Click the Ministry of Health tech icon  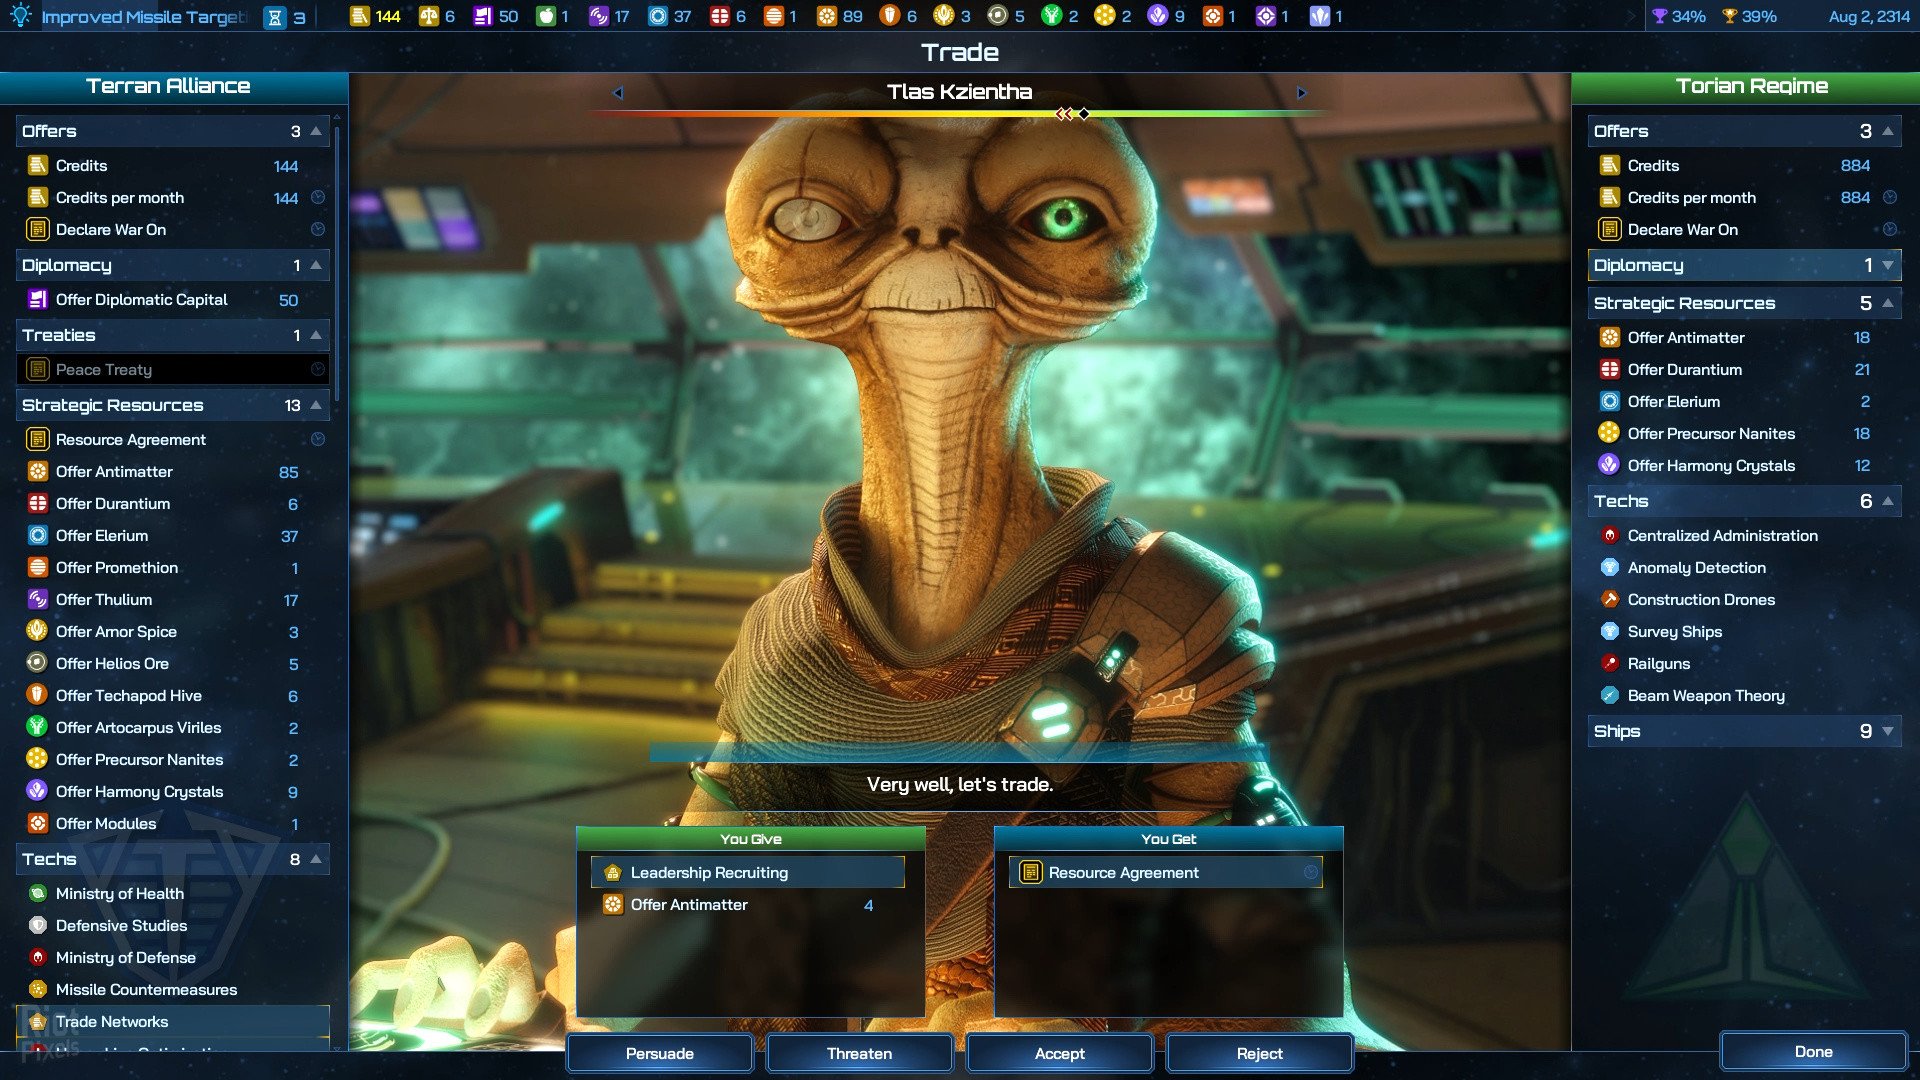[38, 893]
